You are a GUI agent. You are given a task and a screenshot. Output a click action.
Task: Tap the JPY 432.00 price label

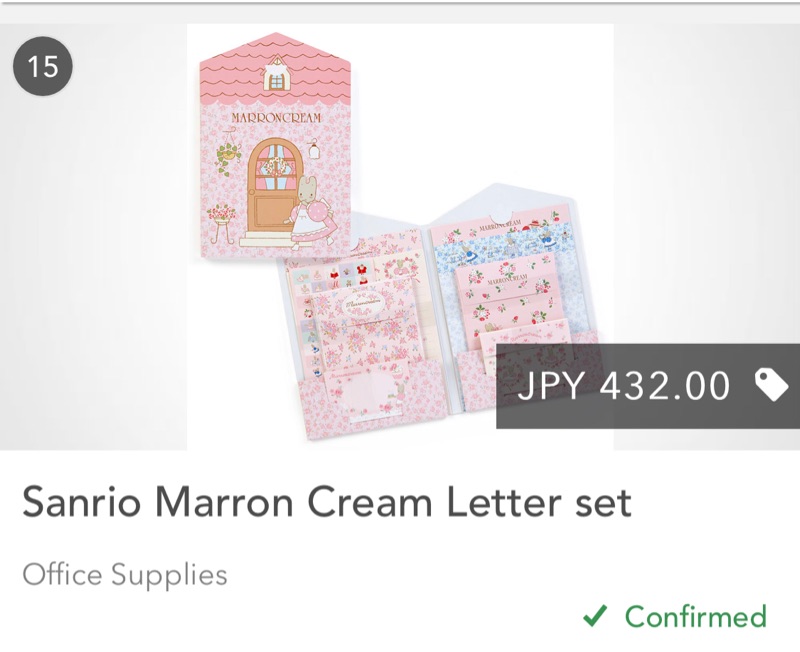624,386
